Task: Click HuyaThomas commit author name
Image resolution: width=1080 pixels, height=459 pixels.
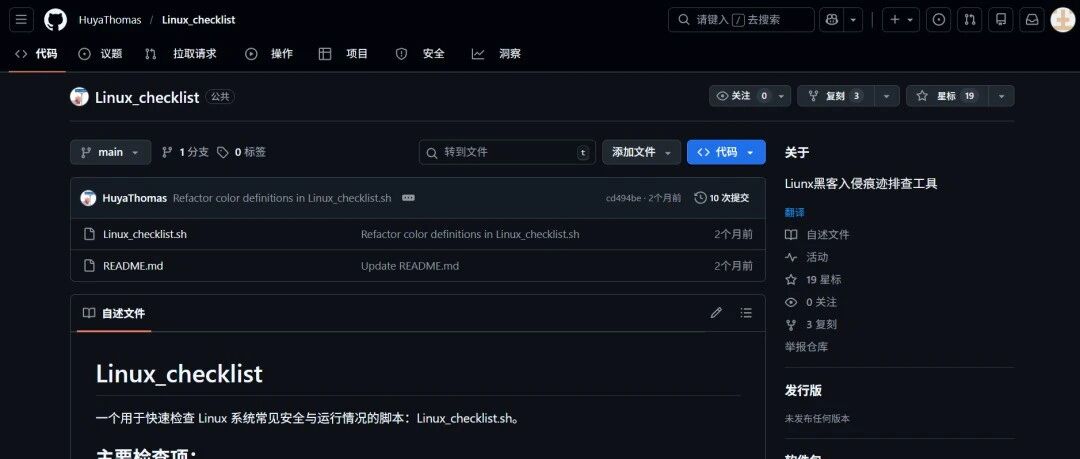Action: tap(135, 198)
